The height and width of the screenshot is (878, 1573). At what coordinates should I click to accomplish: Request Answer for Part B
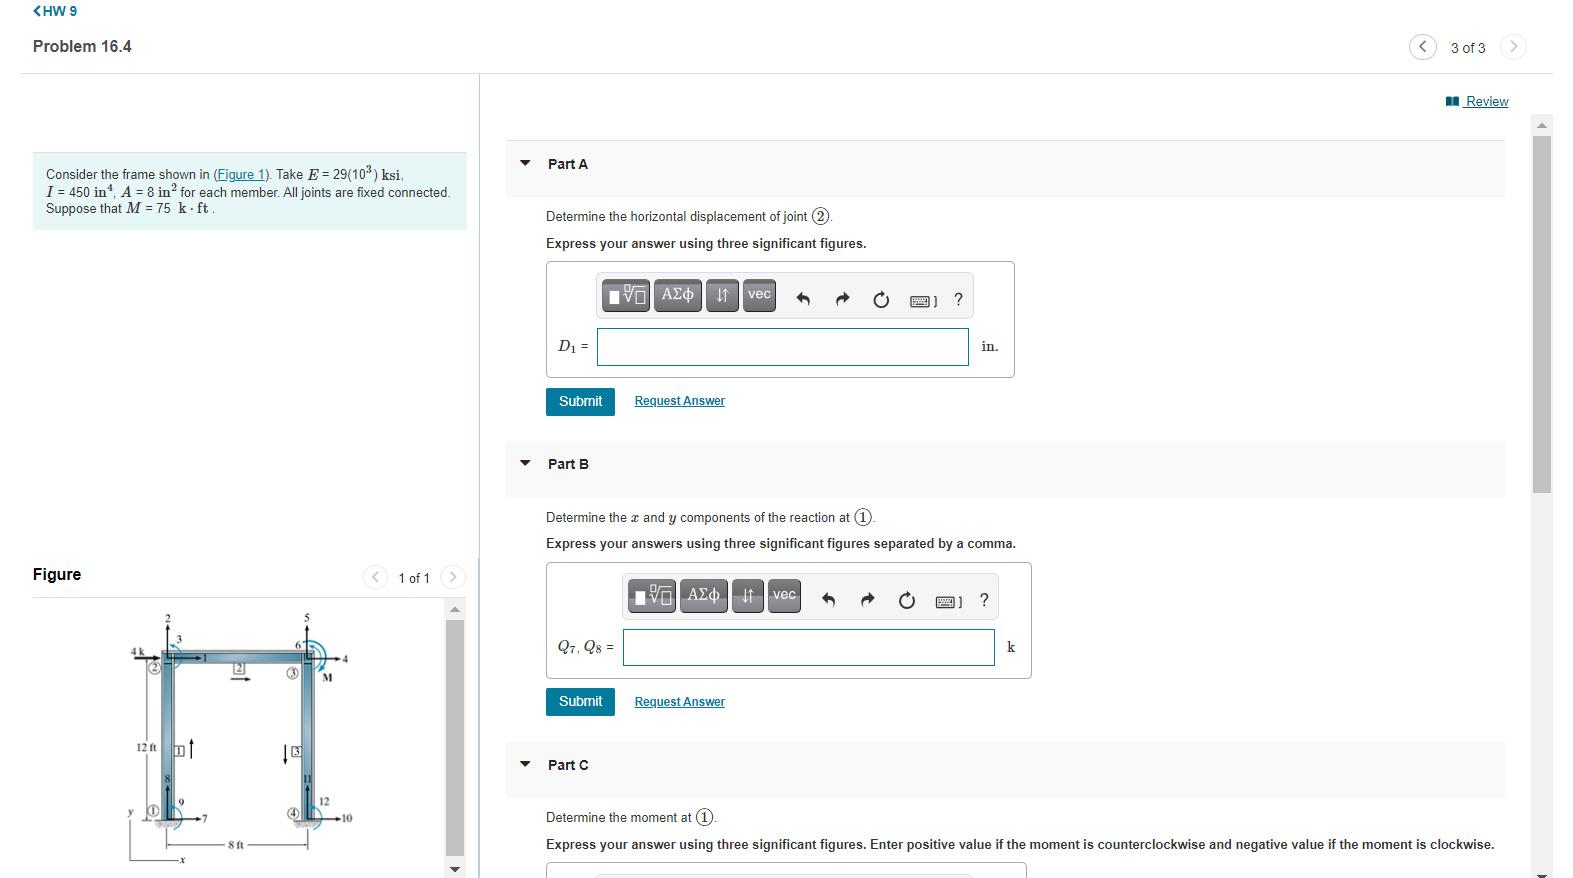pyautogui.click(x=680, y=702)
